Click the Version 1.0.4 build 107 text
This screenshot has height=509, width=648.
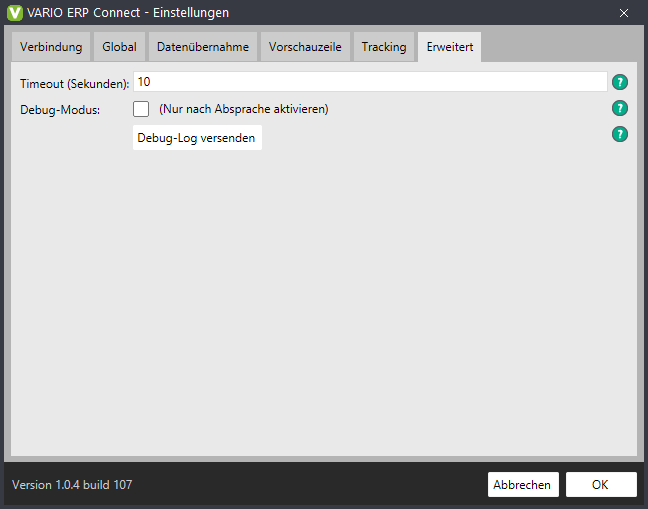(x=72, y=485)
